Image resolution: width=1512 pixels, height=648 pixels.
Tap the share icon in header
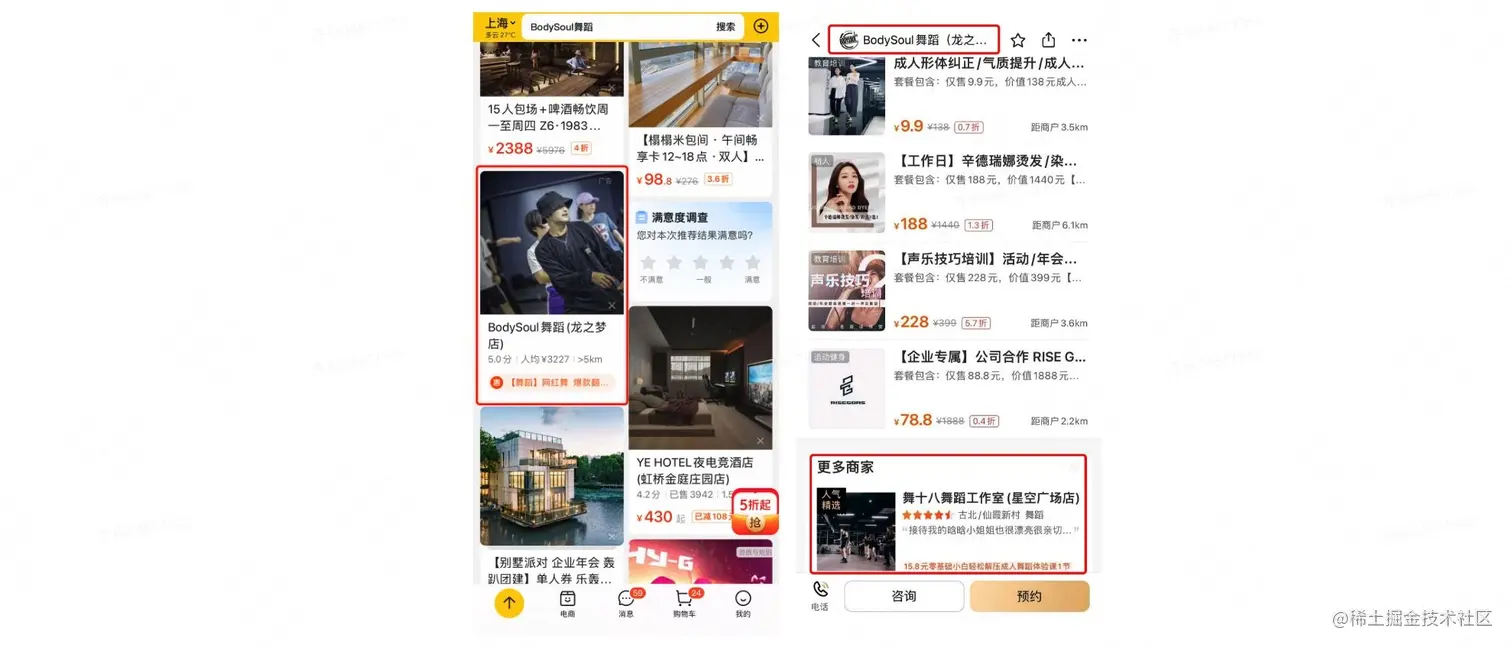(1048, 40)
